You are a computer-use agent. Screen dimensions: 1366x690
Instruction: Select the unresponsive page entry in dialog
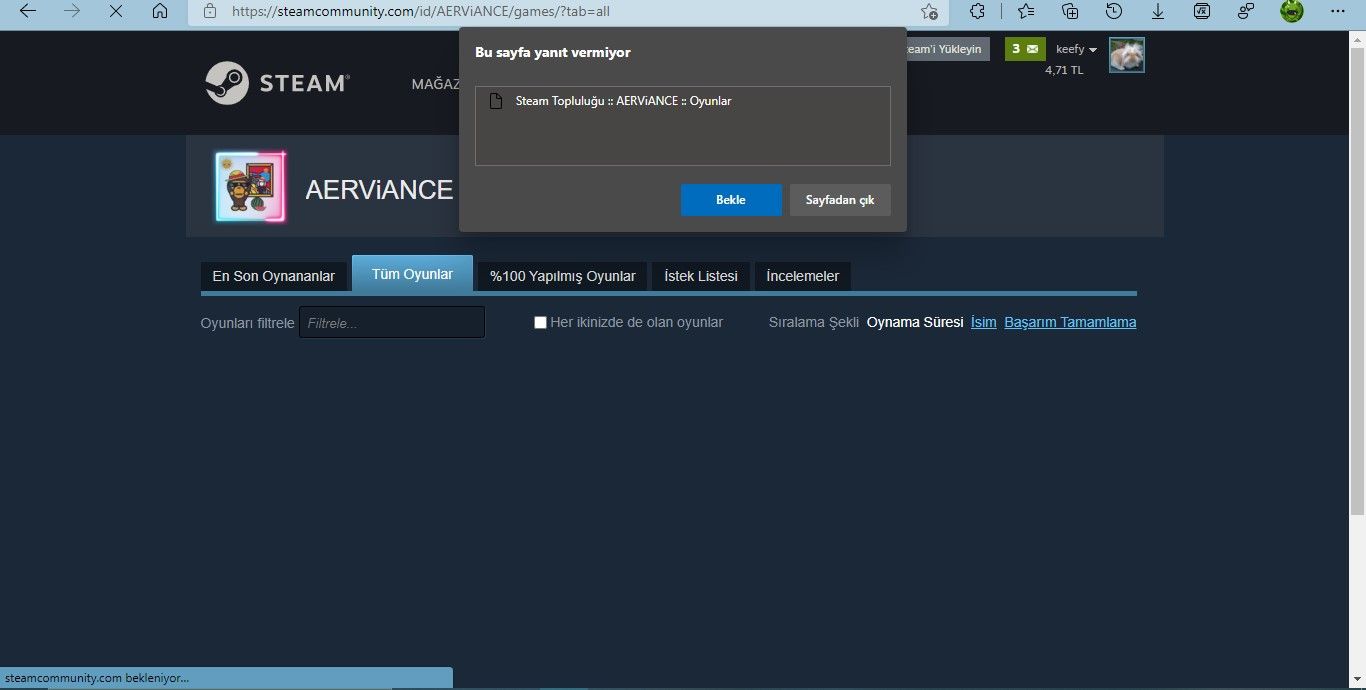coord(683,101)
